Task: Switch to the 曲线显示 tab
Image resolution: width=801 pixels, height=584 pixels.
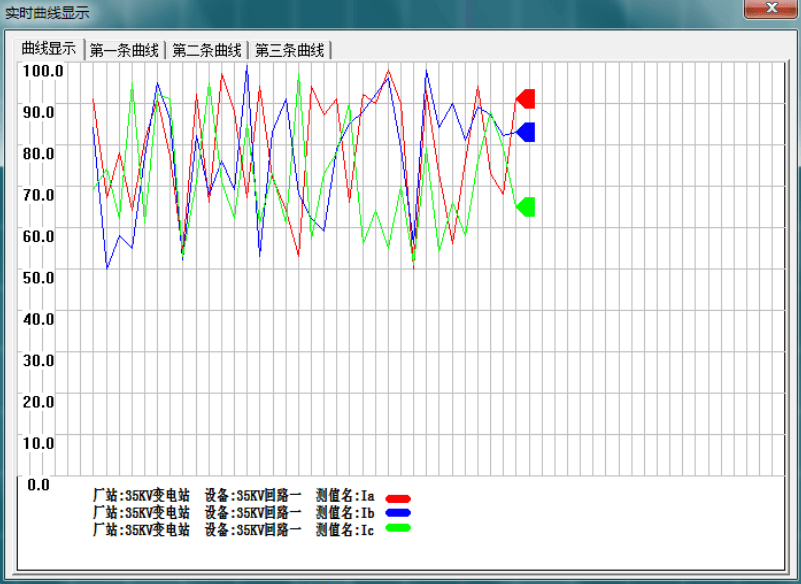Action: pyautogui.click(x=49, y=49)
